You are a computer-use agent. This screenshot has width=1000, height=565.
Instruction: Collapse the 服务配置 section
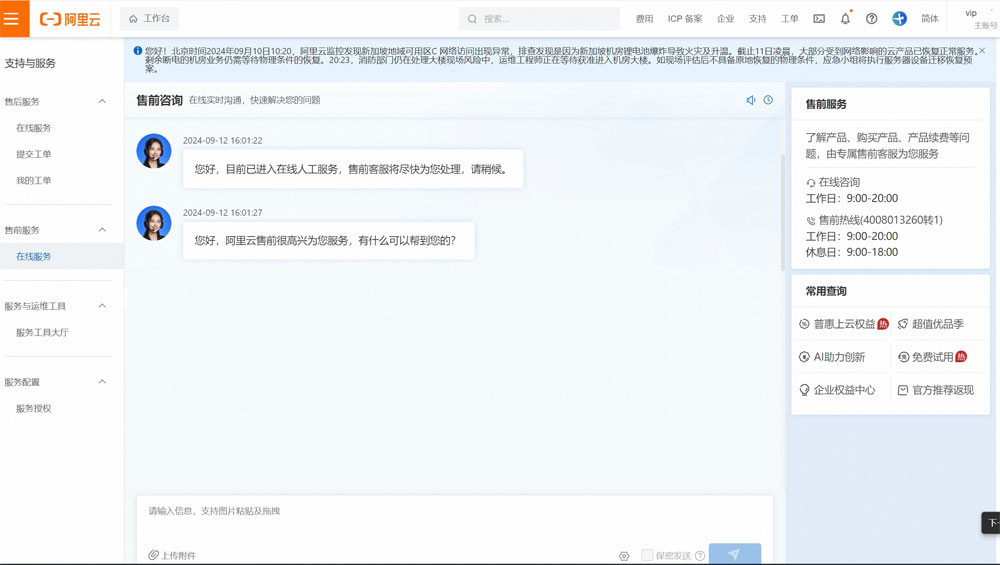pos(102,381)
